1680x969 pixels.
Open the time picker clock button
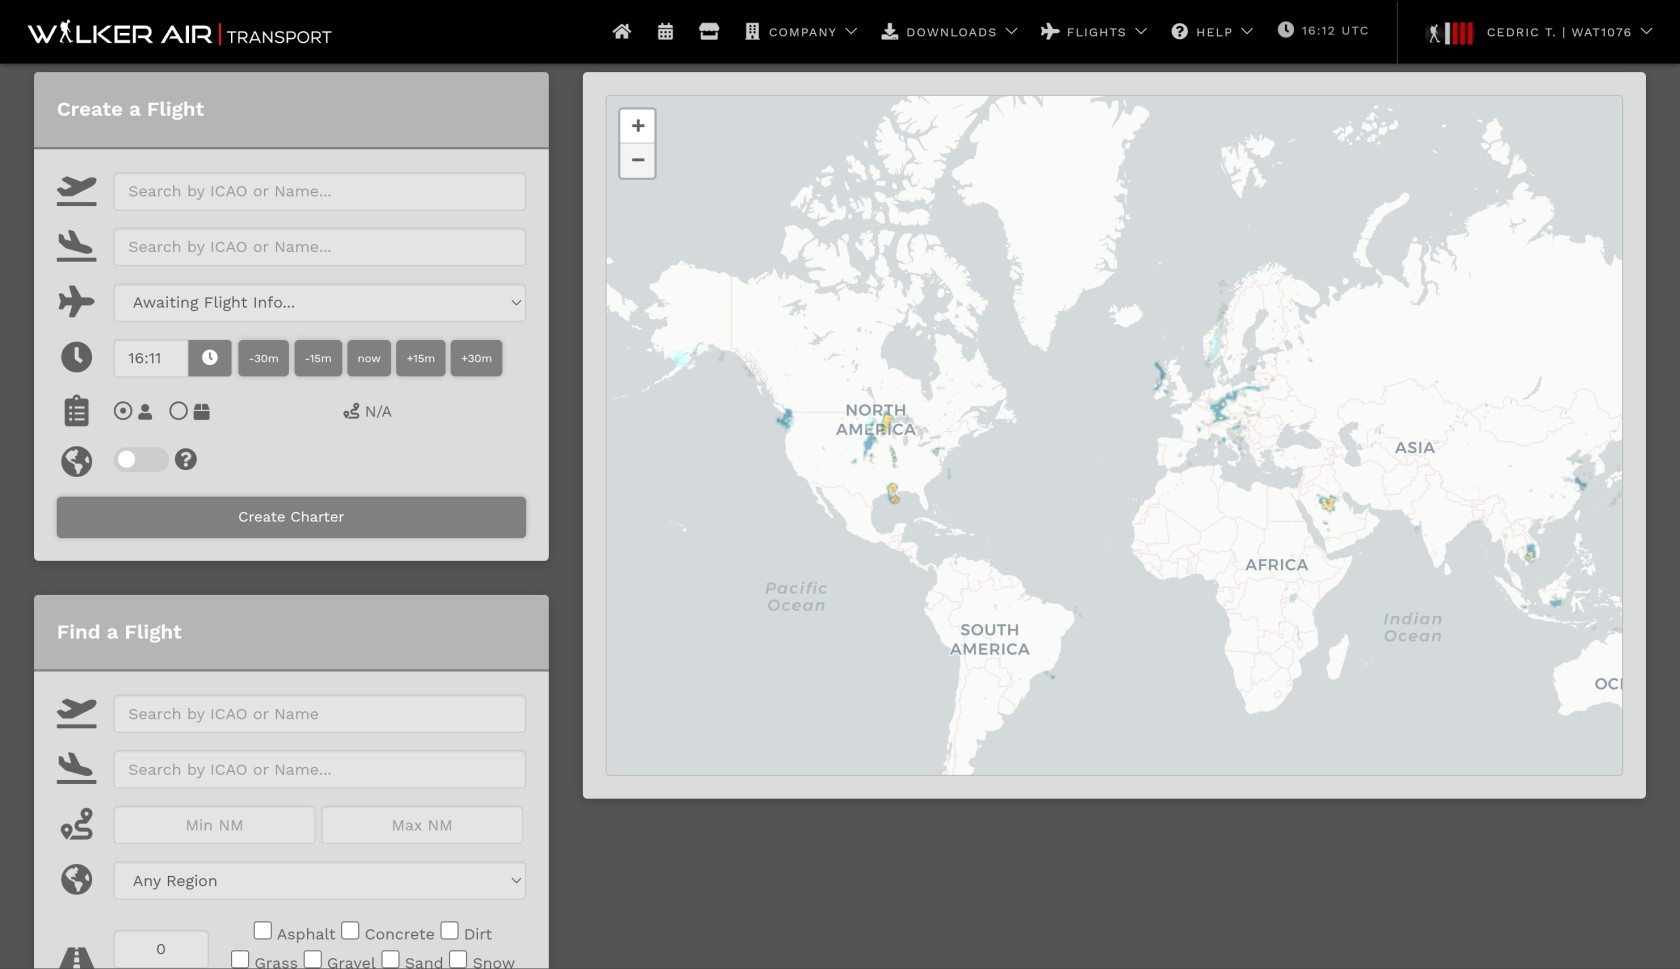[210, 358]
